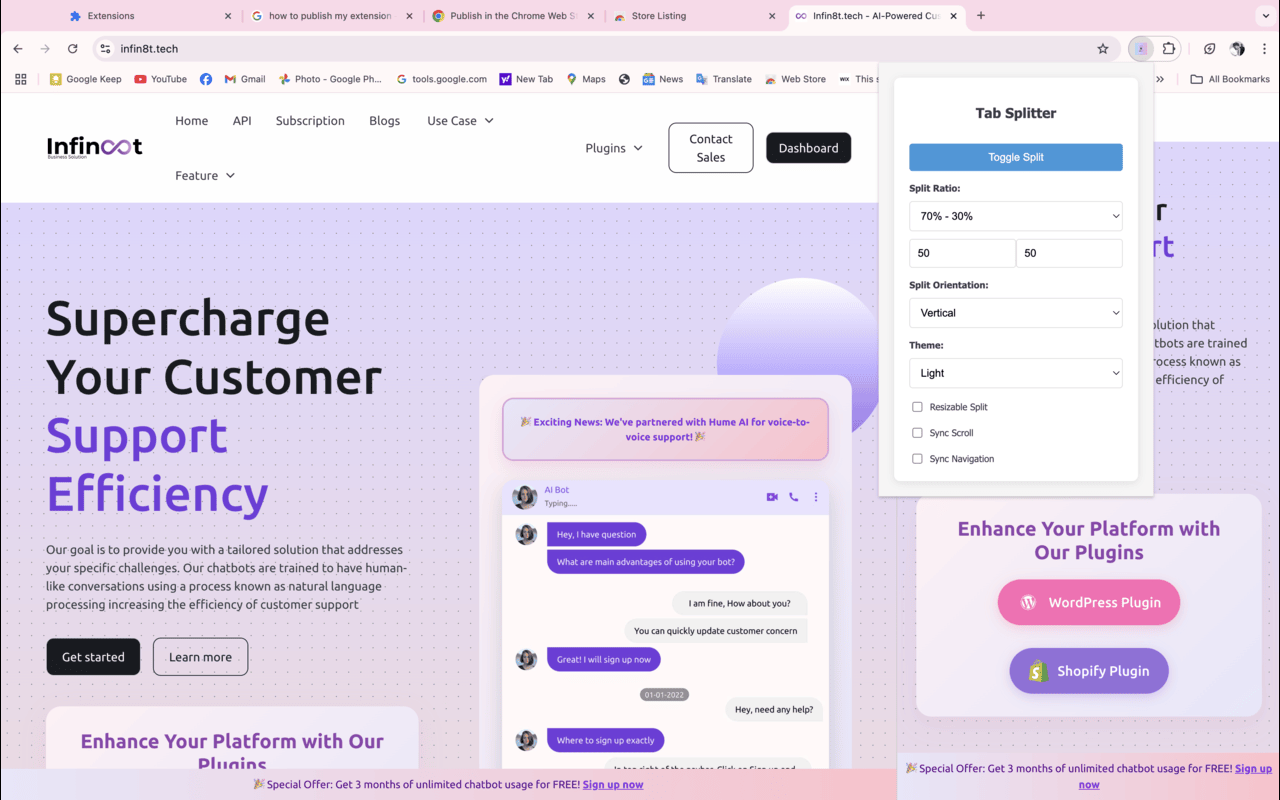Open the News bookmark

(663, 79)
